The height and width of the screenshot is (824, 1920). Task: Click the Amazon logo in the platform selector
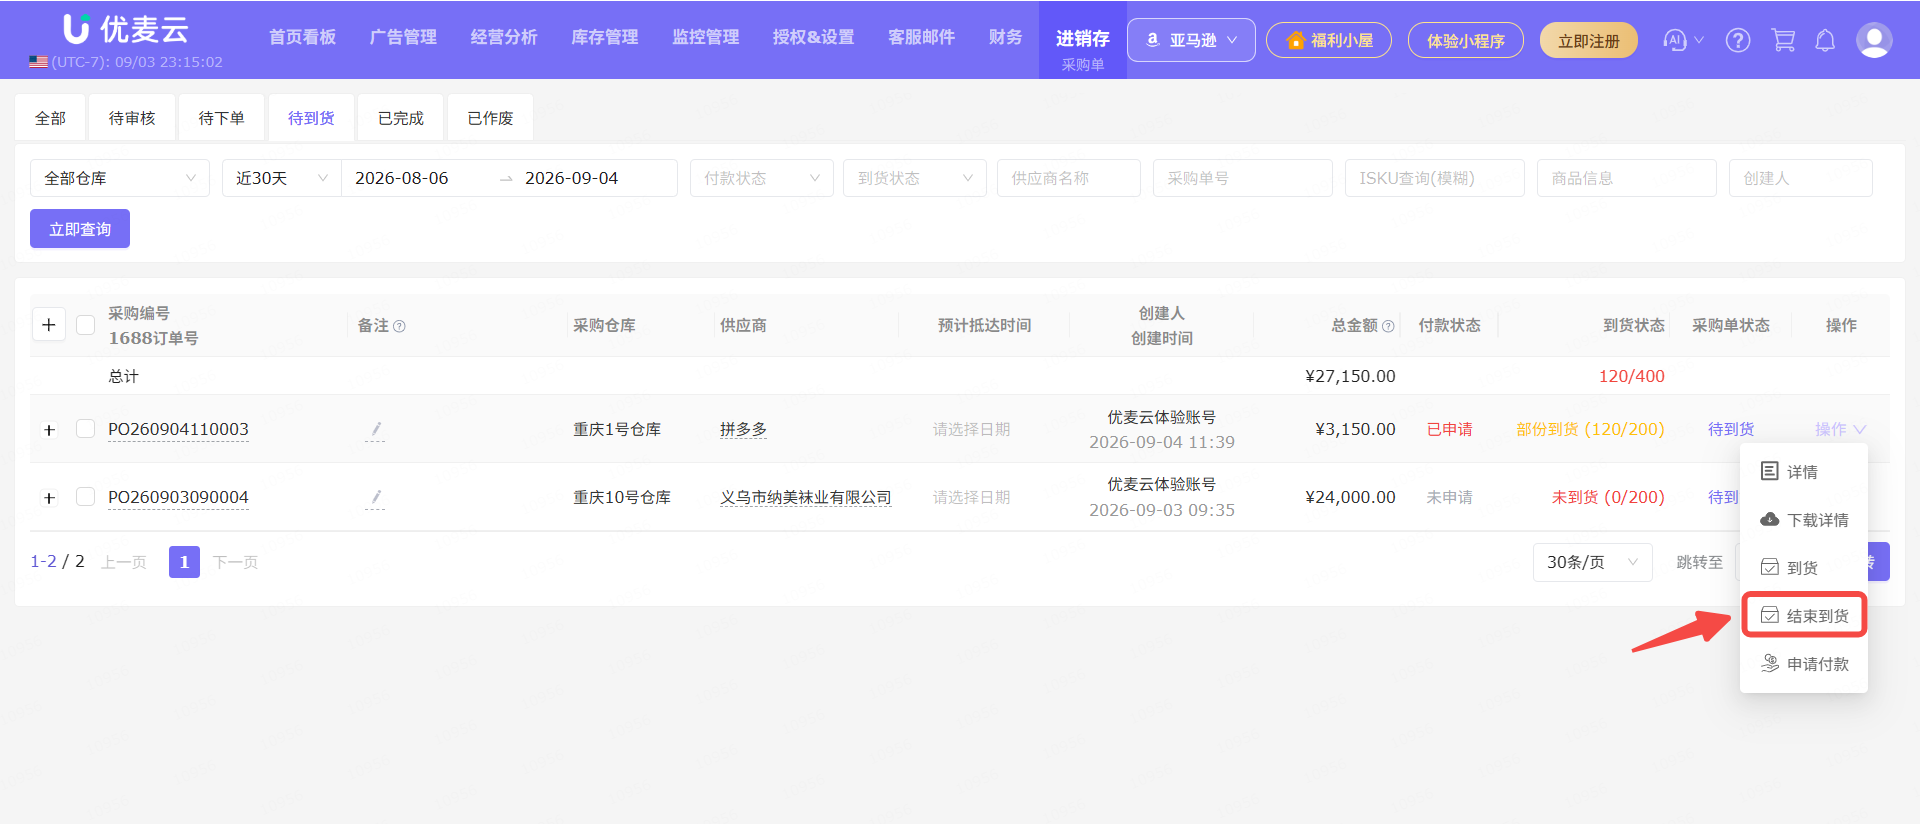click(x=1153, y=40)
